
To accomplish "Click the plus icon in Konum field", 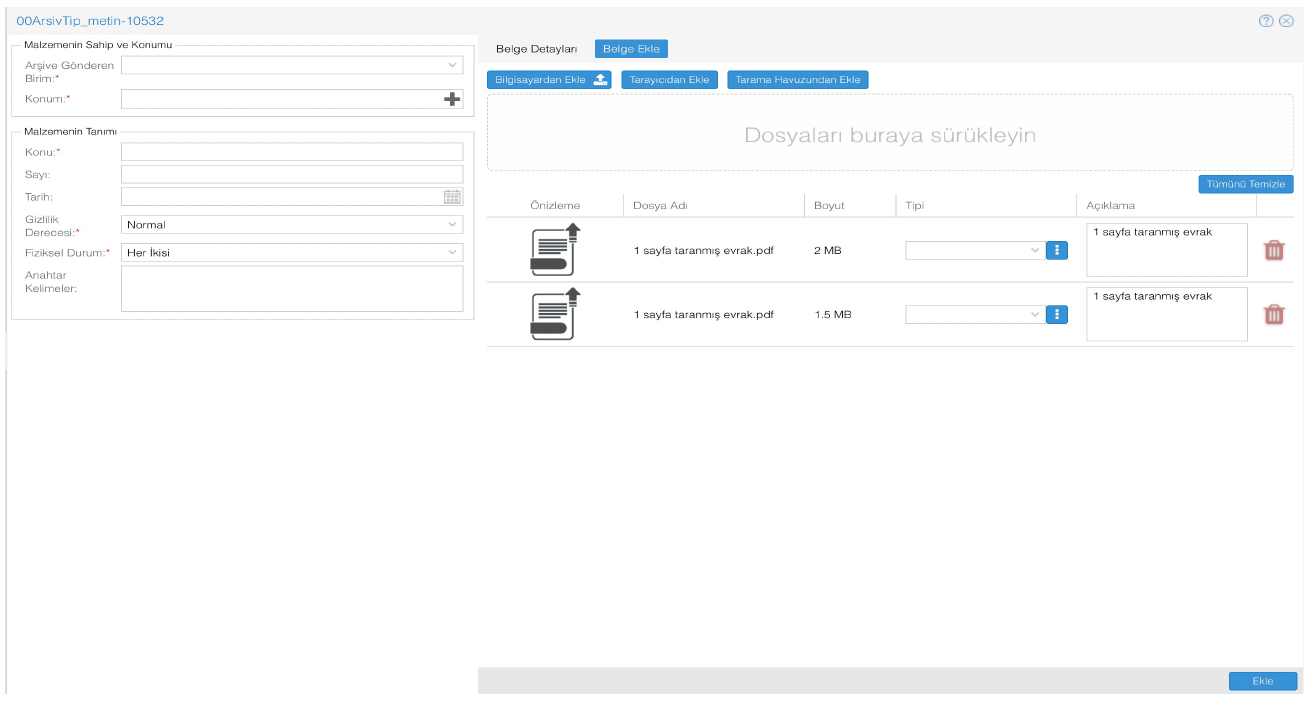I will coord(452,99).
